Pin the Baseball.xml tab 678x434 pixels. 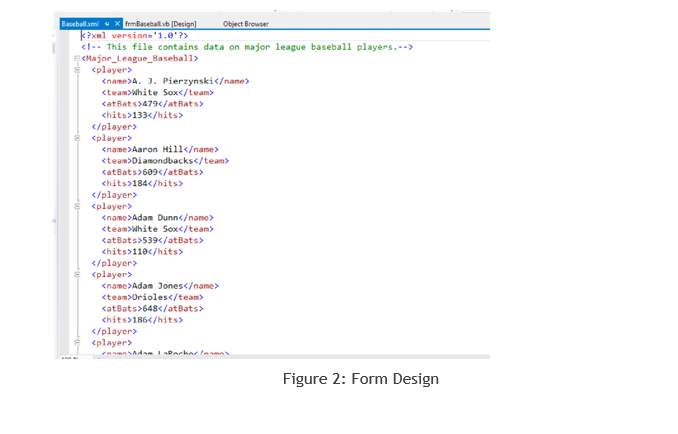107,24
